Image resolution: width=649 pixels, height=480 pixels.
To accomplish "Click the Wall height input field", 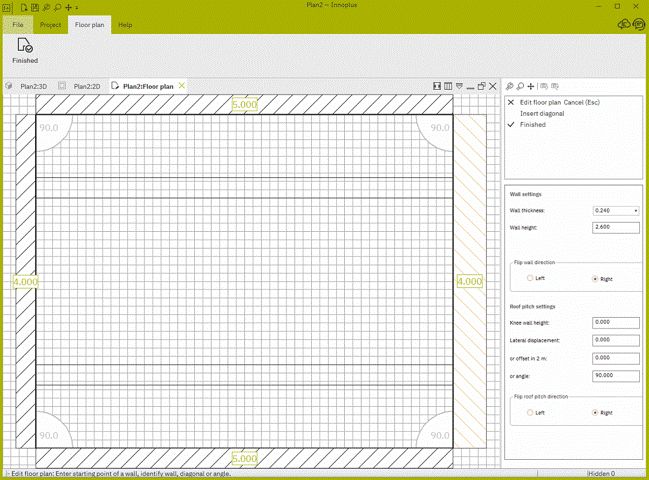I will [x=615, y=228].
